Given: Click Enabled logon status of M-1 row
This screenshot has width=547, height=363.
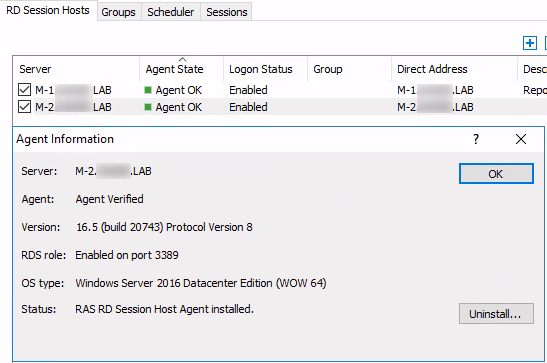Looking at the screenshot, I should coord(248,90).
